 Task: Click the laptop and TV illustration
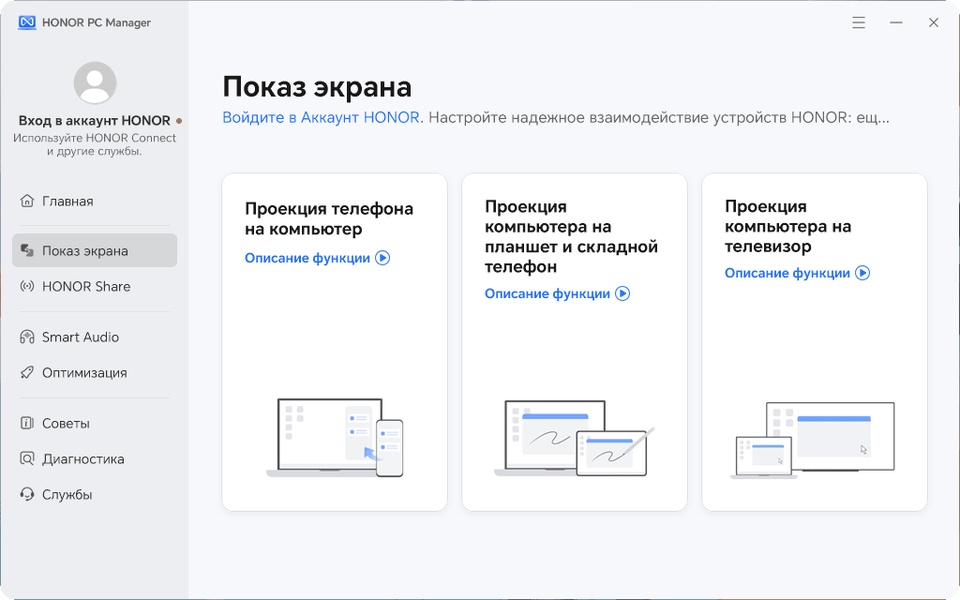tap(812, 440)
